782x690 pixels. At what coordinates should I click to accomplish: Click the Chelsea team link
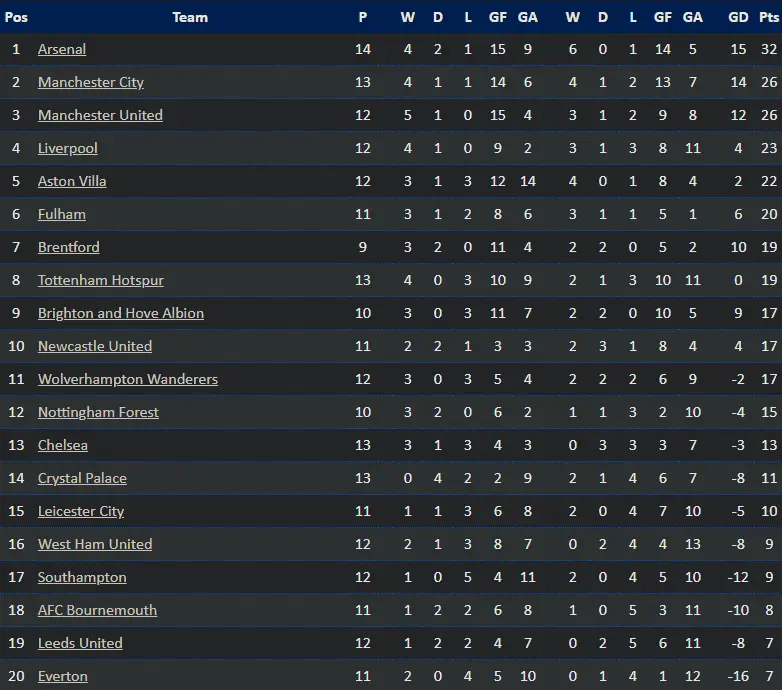click(63, 445)
